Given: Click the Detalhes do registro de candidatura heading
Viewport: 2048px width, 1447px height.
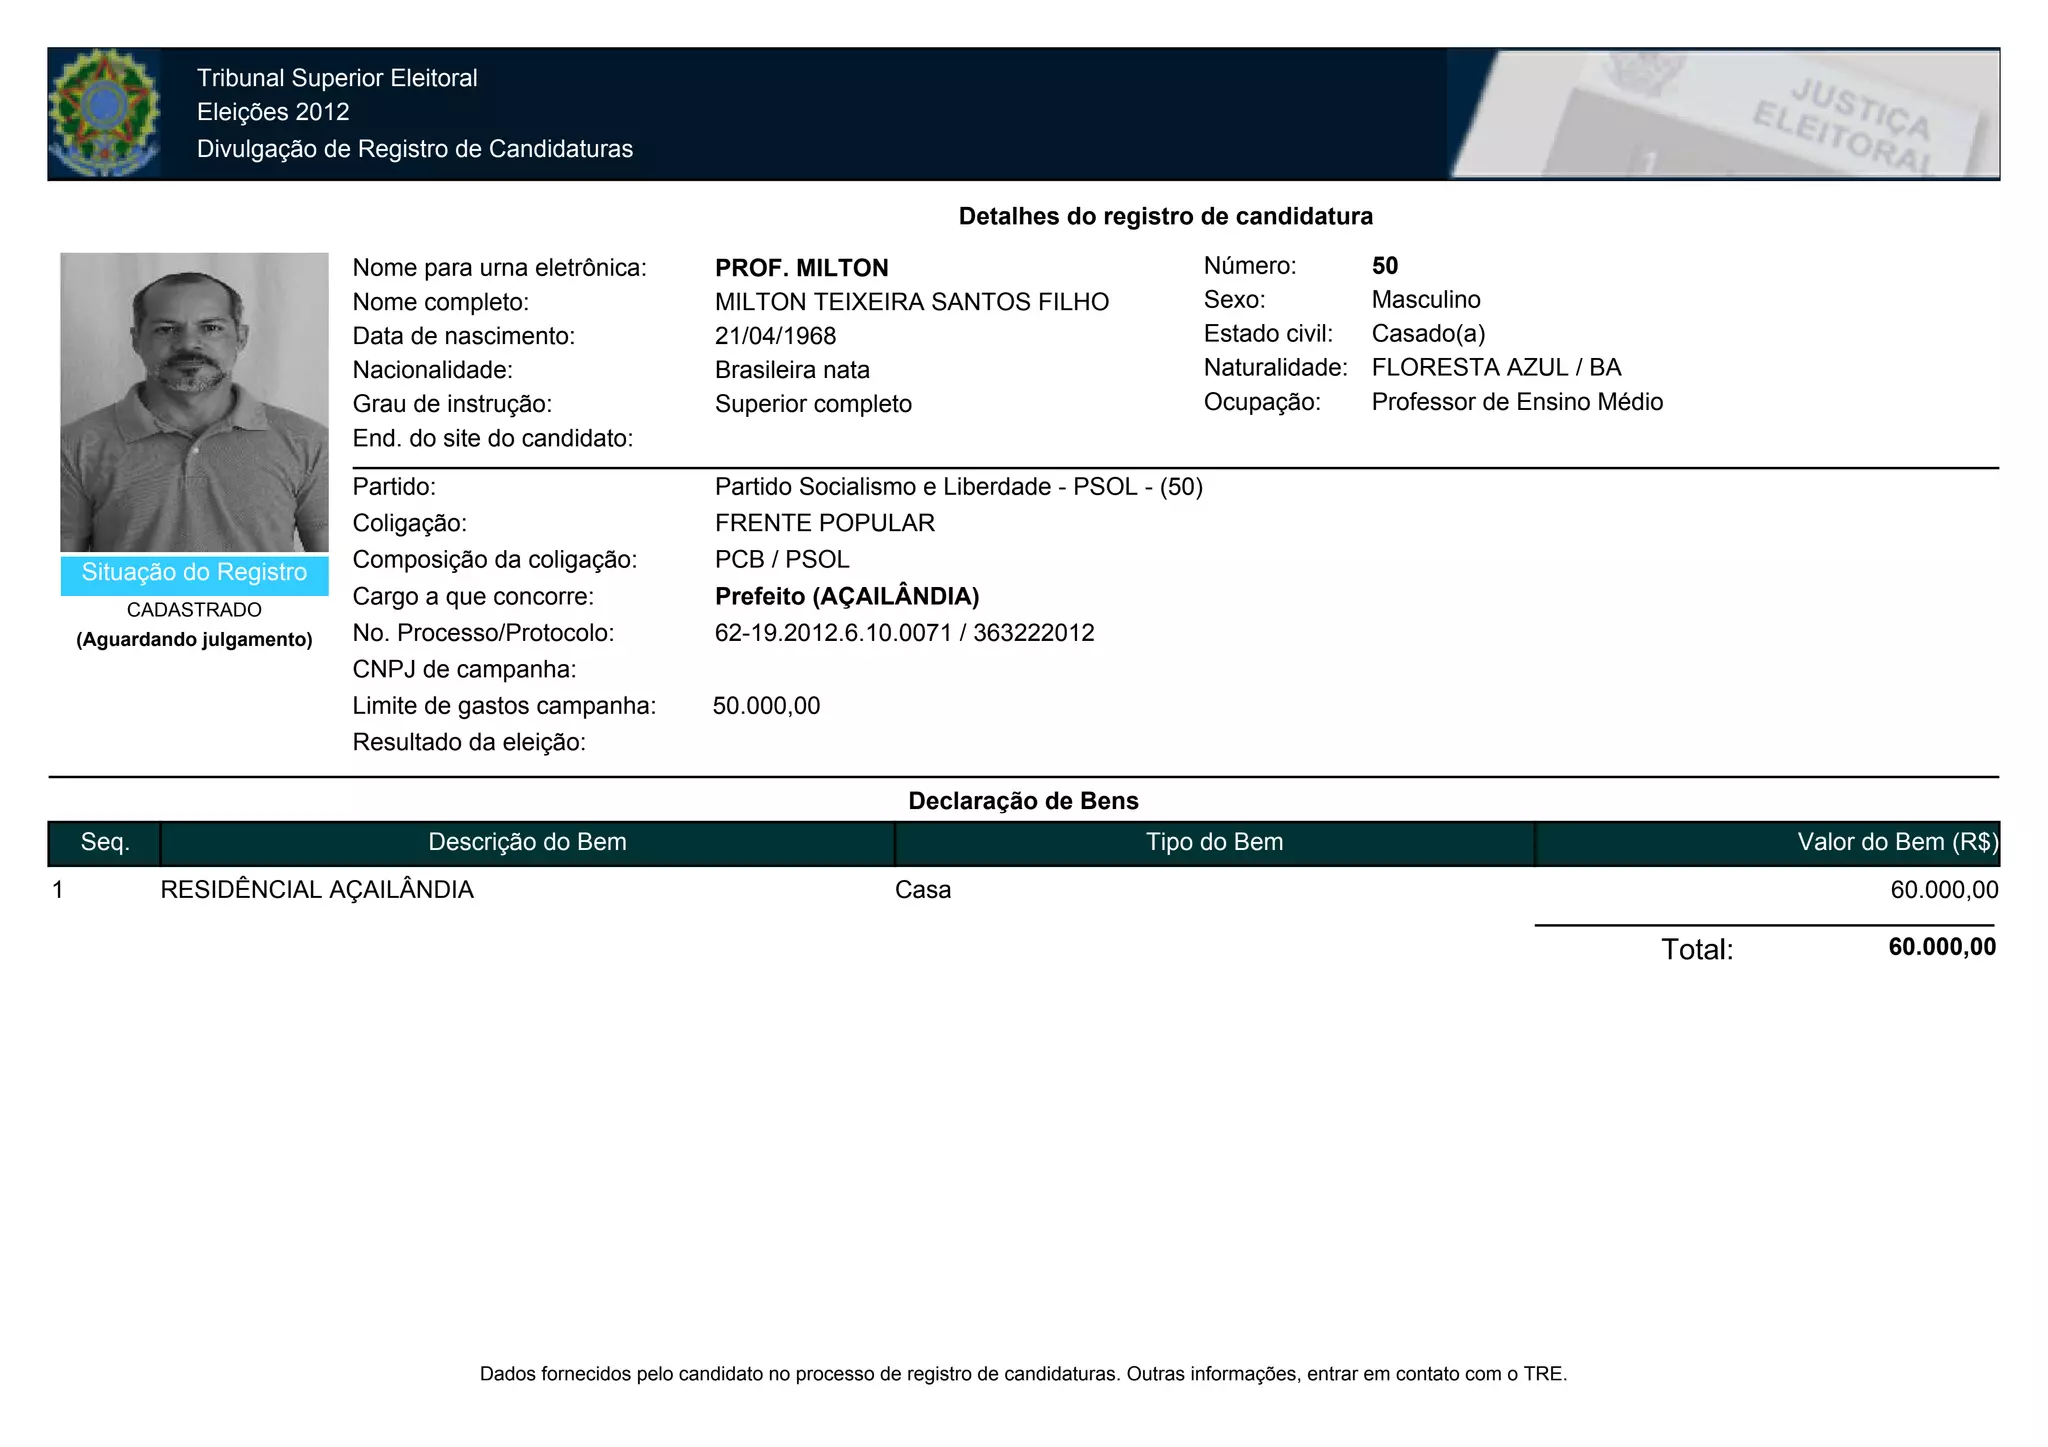Looking at the screenshot, I should [1165, 216].
